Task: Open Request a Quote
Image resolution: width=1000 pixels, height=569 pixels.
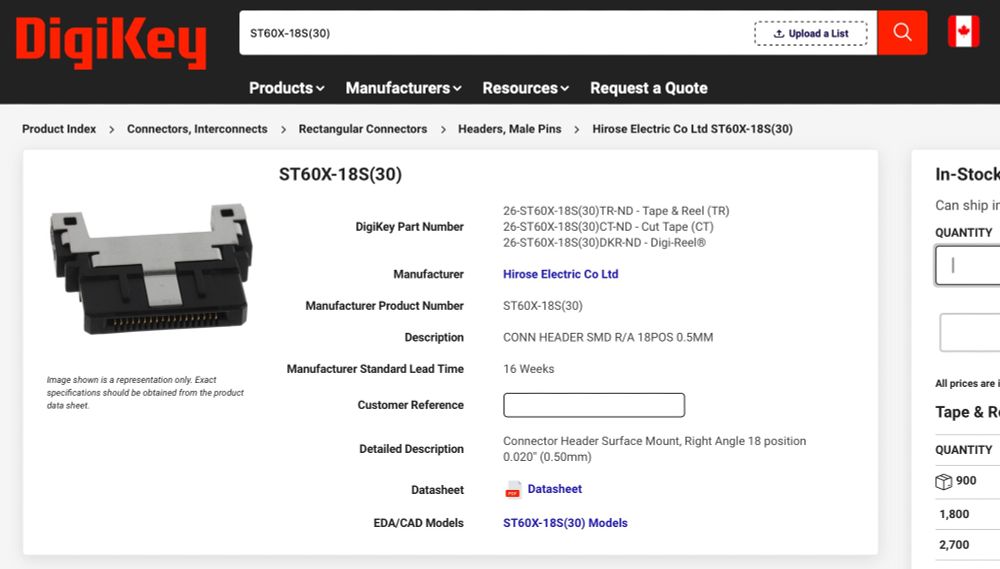Action: (x=649, y=88)
